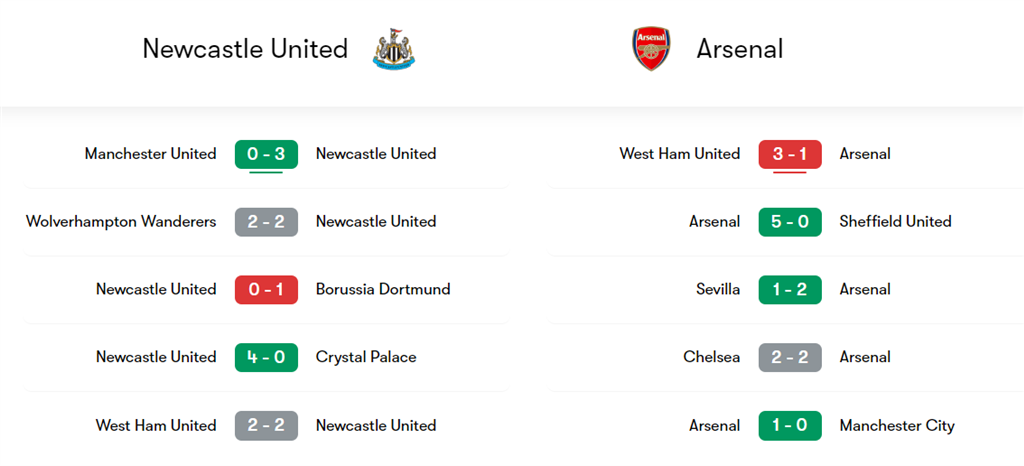Image resolution: width=1024 pixels, height=466 pixels.
Task: Open the Sevilla team link
Action: coord(718,289)
